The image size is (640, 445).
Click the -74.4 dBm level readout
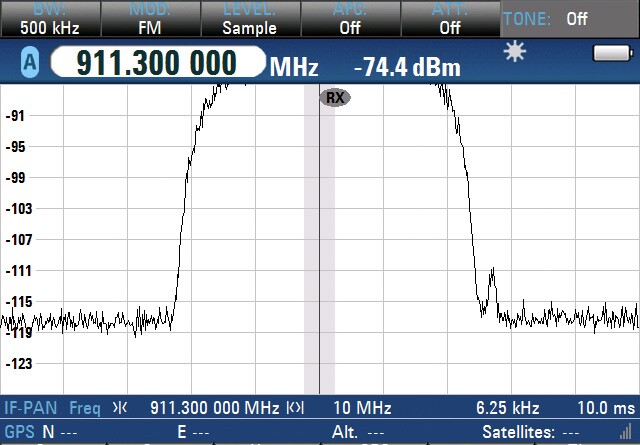point(407,67)
